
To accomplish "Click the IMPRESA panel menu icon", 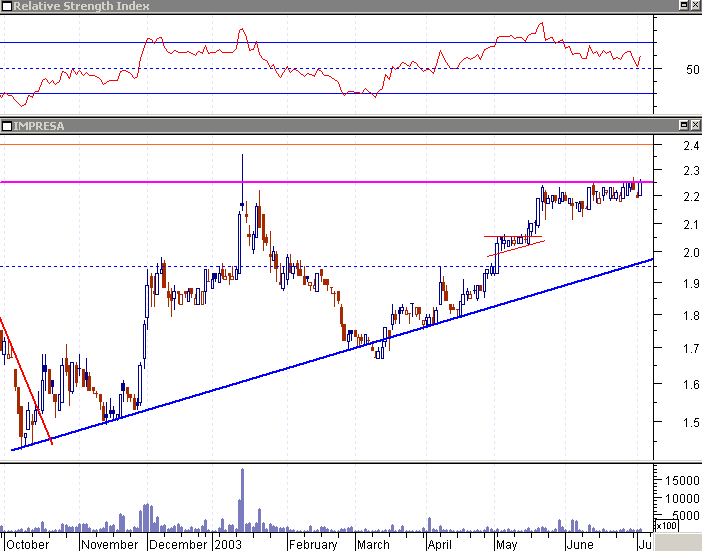I will pyautogui.click(x=6, y=126).
